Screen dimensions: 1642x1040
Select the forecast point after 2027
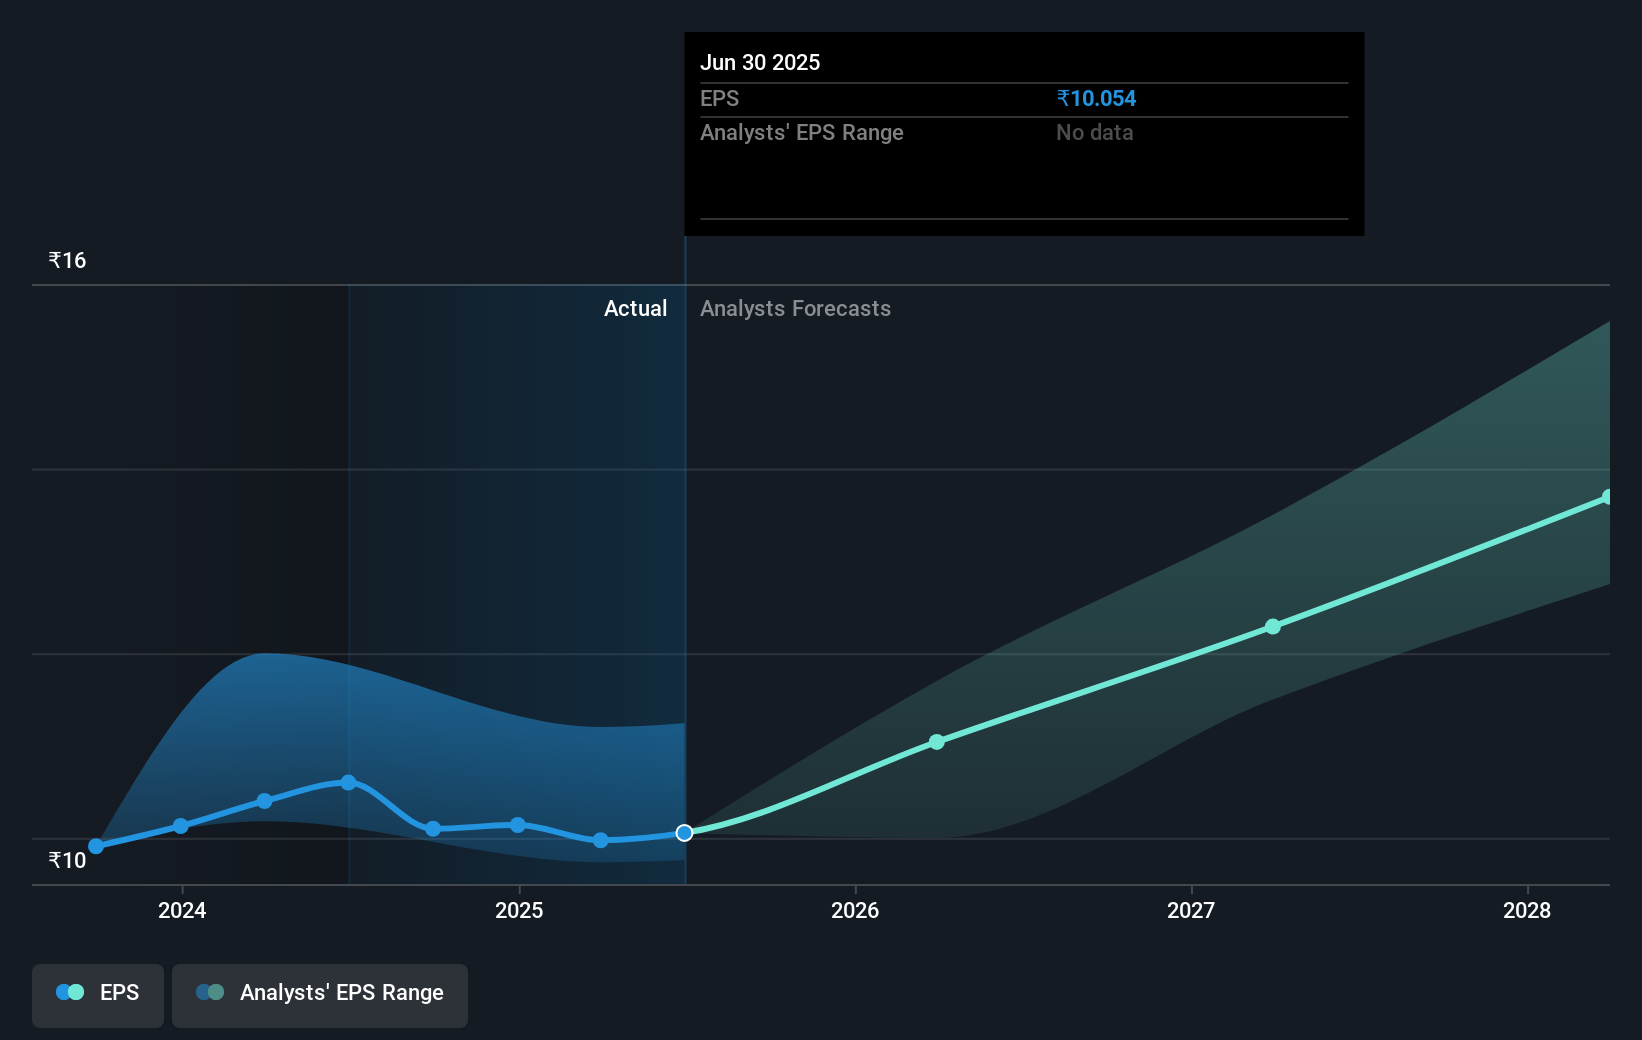click(1273, 627)
